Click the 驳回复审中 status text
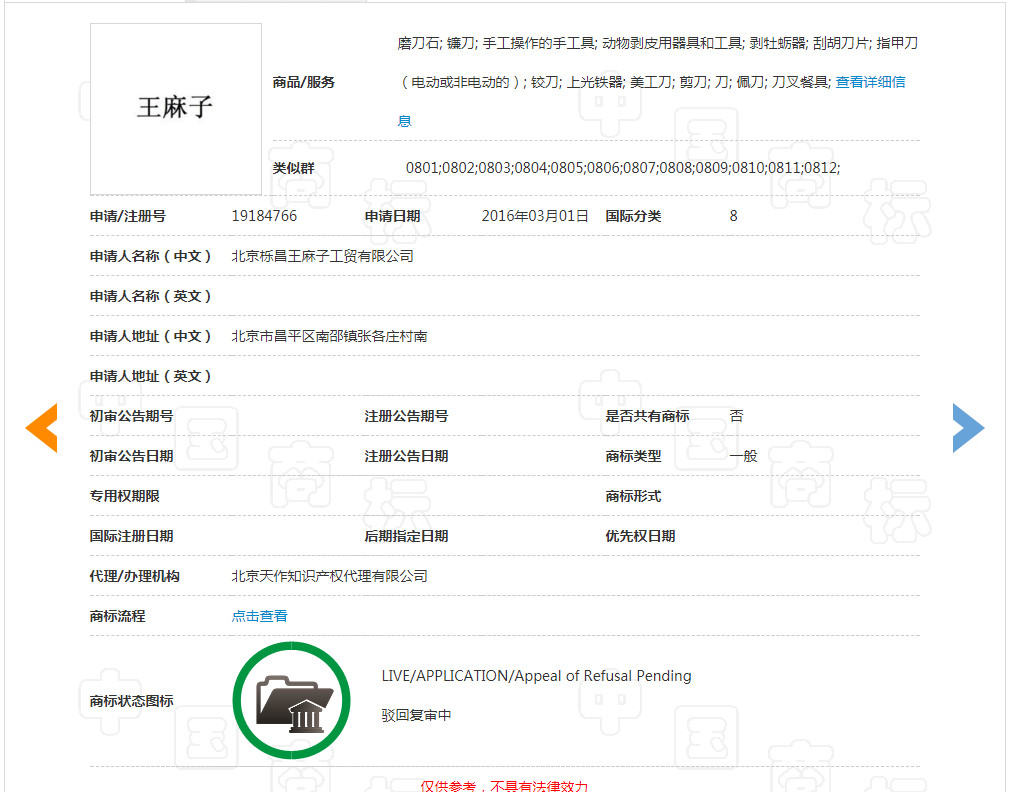This screenshot has width=1013, height=792. pyautogui.click(x=416, y=715)
